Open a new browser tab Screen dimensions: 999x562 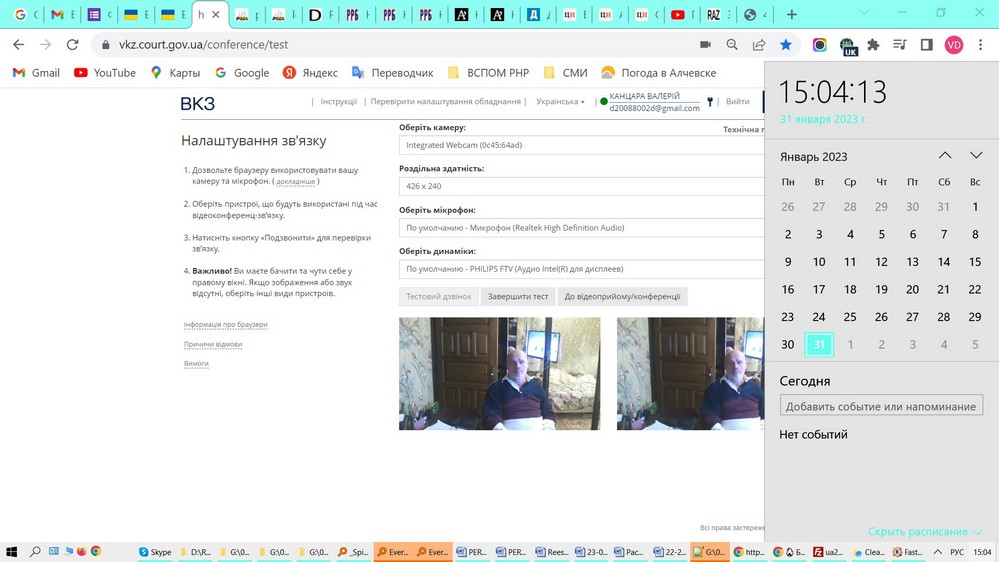791,14
